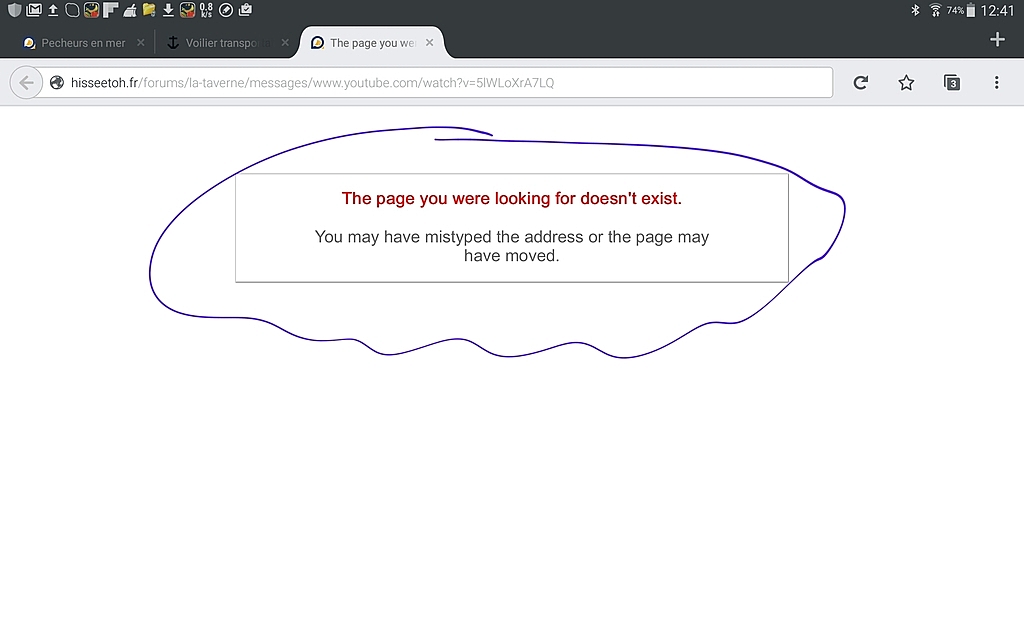Open a new tab with plus button

point(997,40)
